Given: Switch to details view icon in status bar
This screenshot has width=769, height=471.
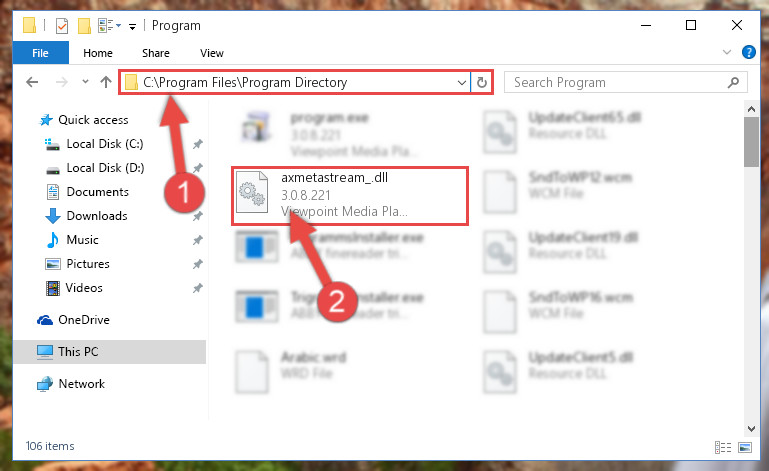Looking at the screenshot, I should click(x=723, y=447).
